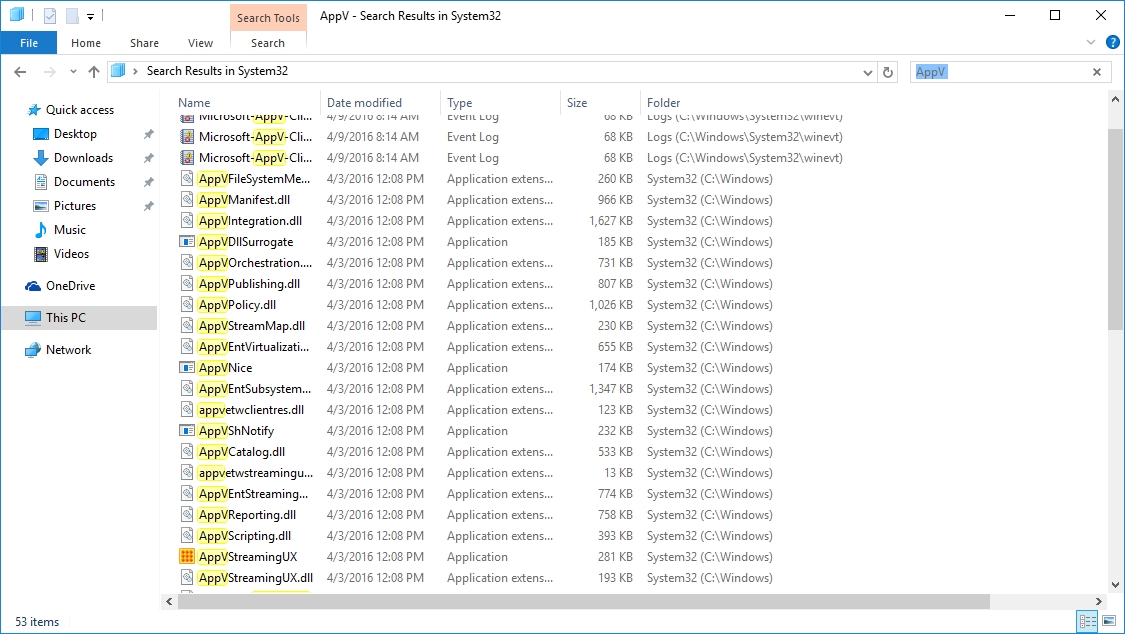The height and width of the screenshot is (634, 1125).
Task: Select the AppVIntegration.dll file
Action: click(250, 221)
